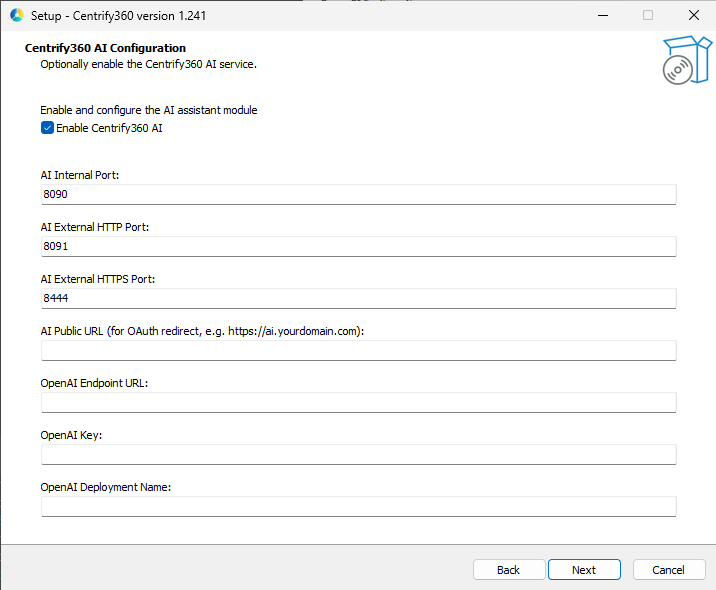Viewport: 716px width, 590px height.
Task: Click the 'OpenAI Endpoint URL:' label
Action: click(95, 383)
